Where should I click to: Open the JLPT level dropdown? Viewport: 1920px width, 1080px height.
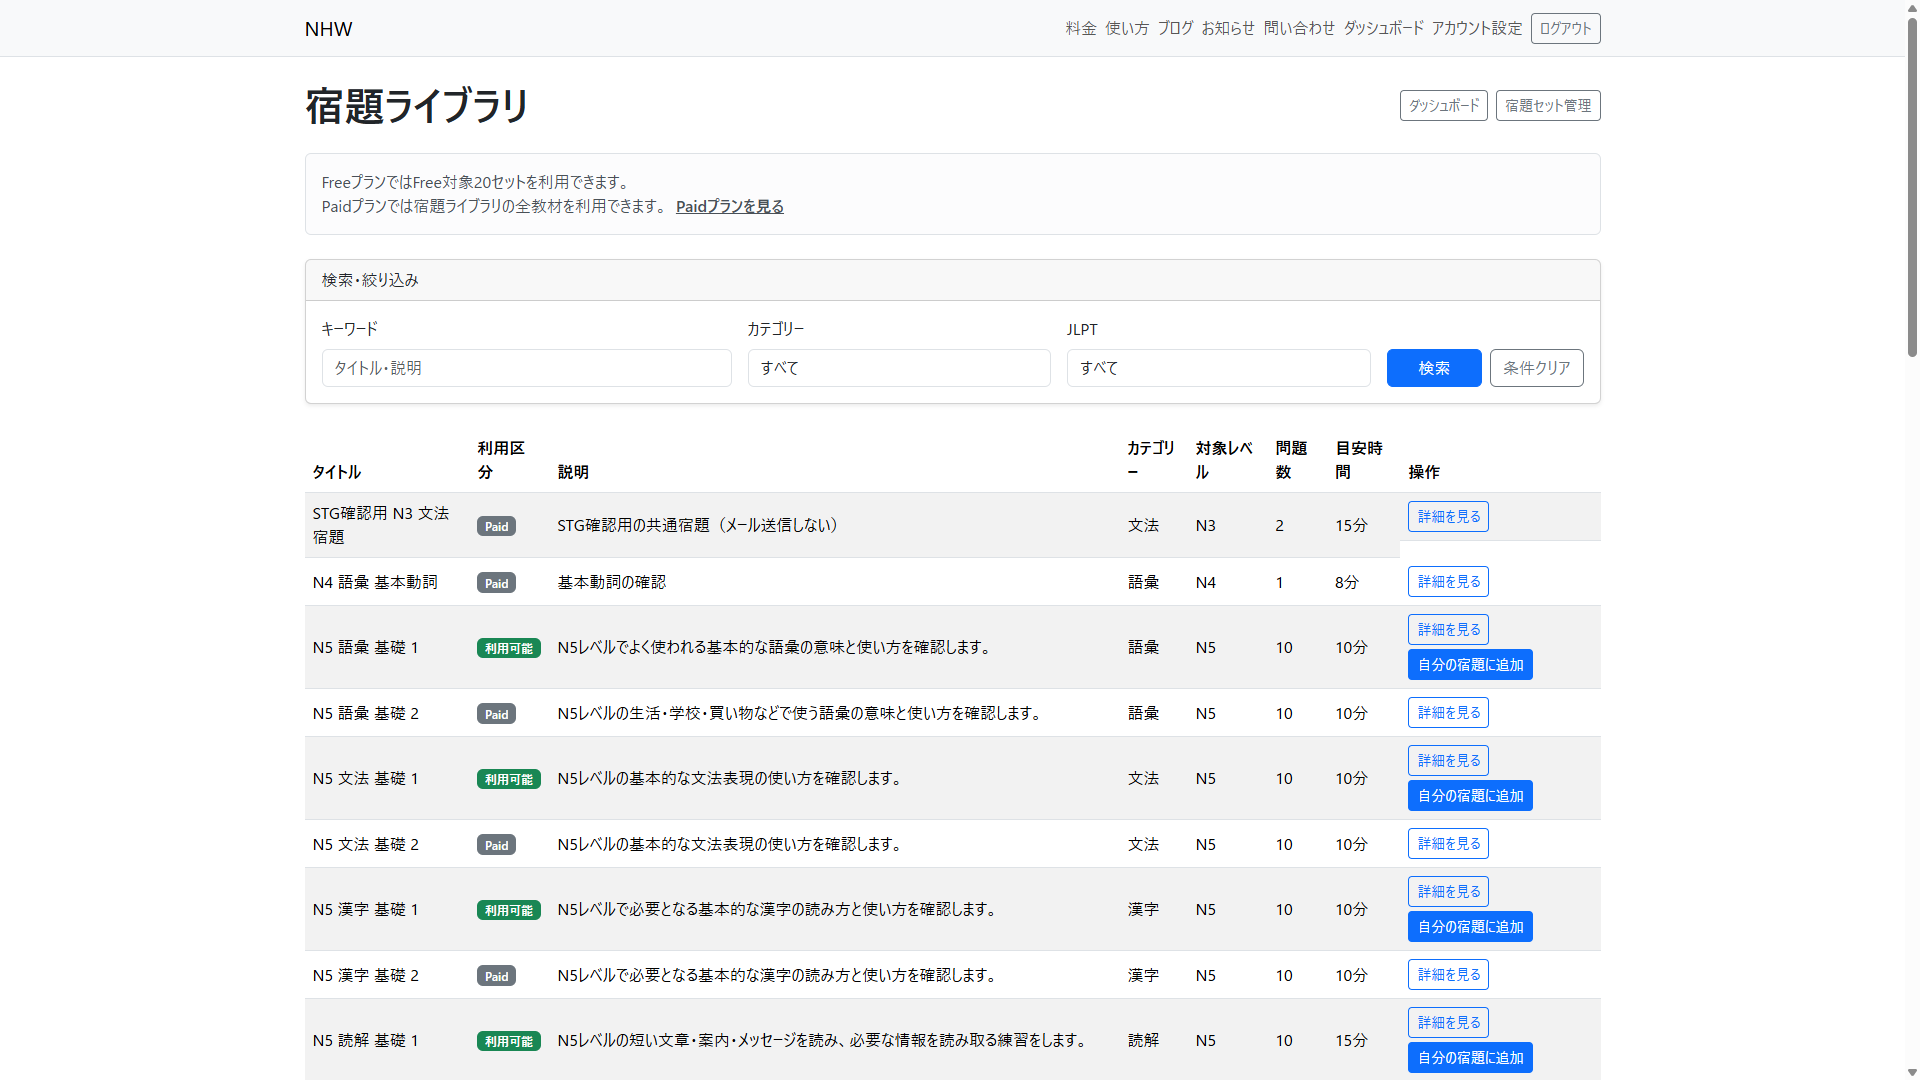point(1218,368)
